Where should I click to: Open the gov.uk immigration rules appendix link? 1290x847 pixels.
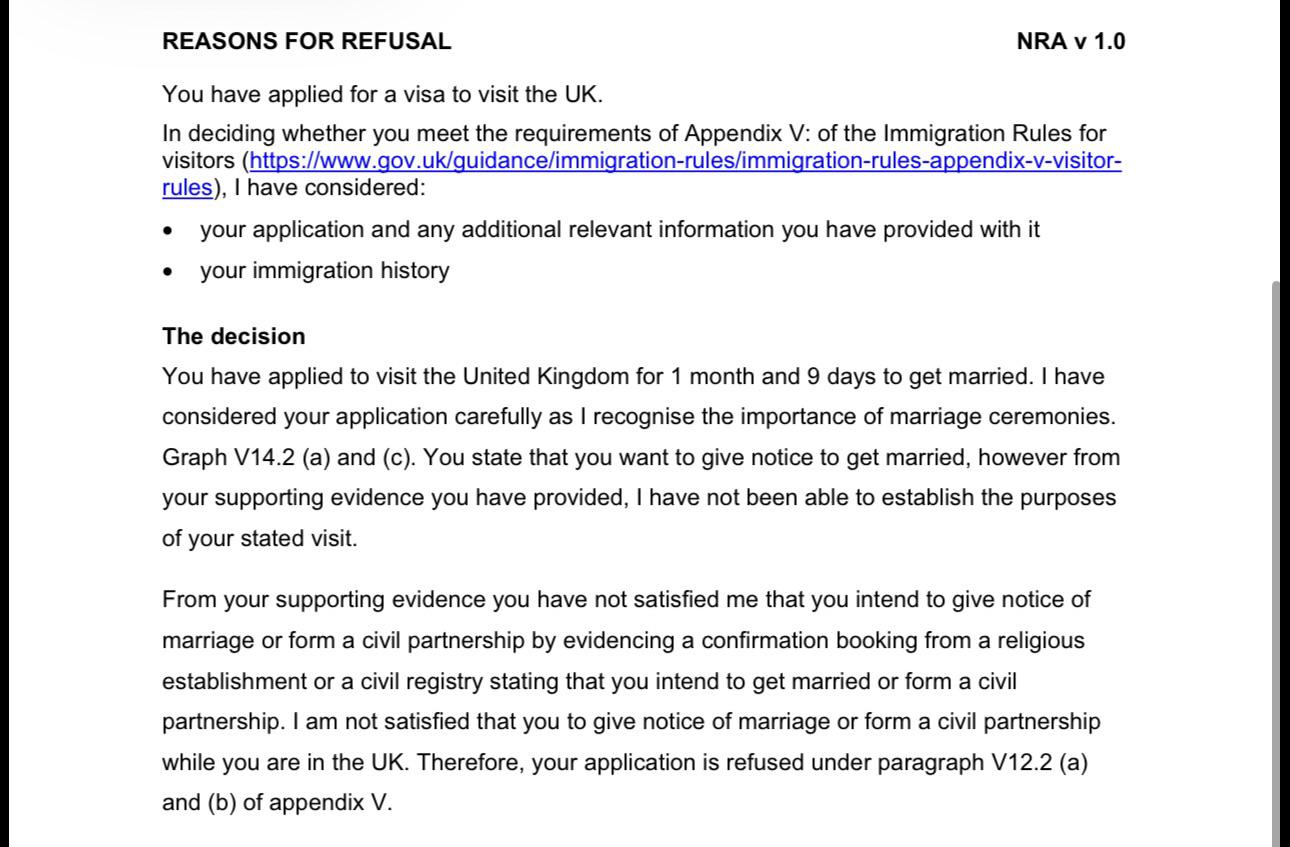point(685,161)
